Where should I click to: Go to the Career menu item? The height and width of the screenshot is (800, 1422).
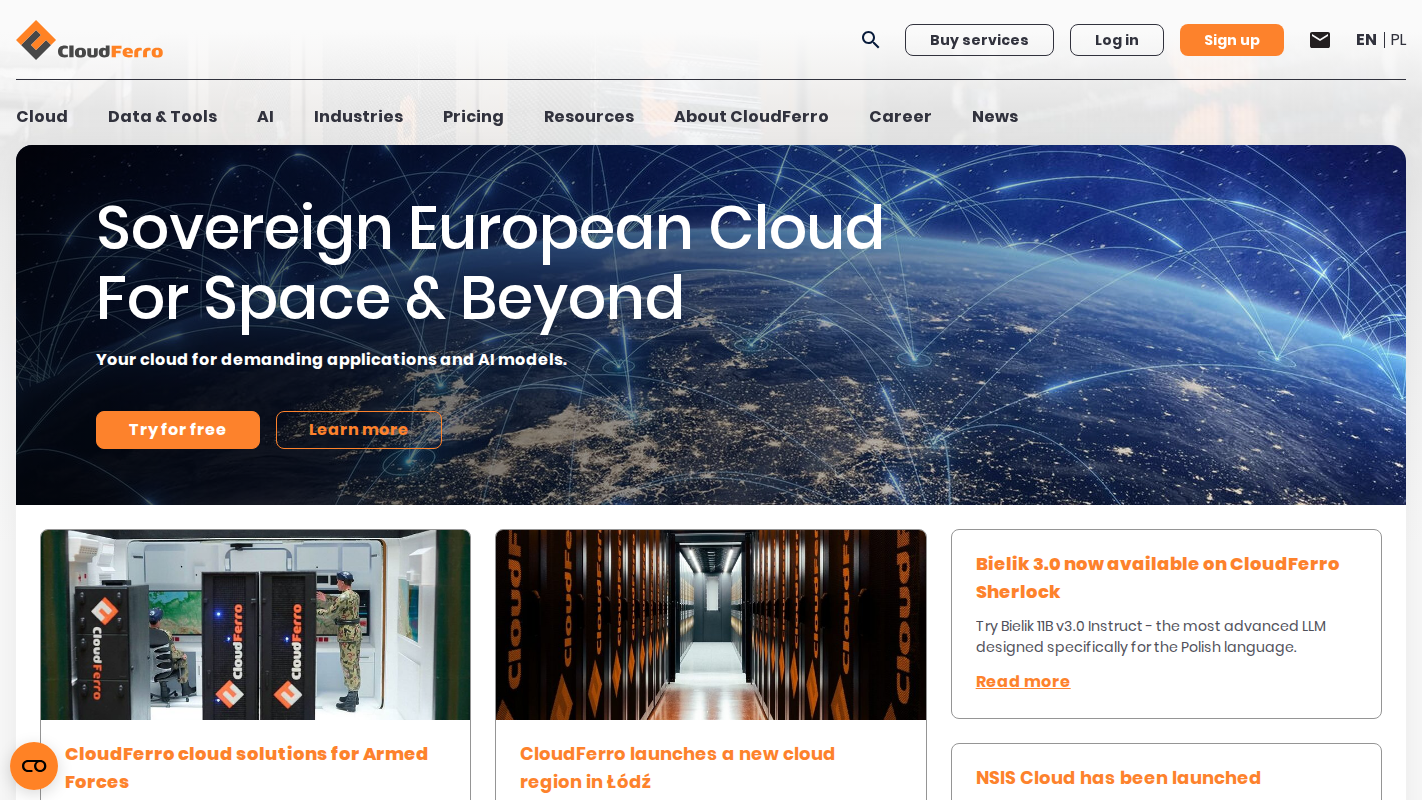click(900, 116)
